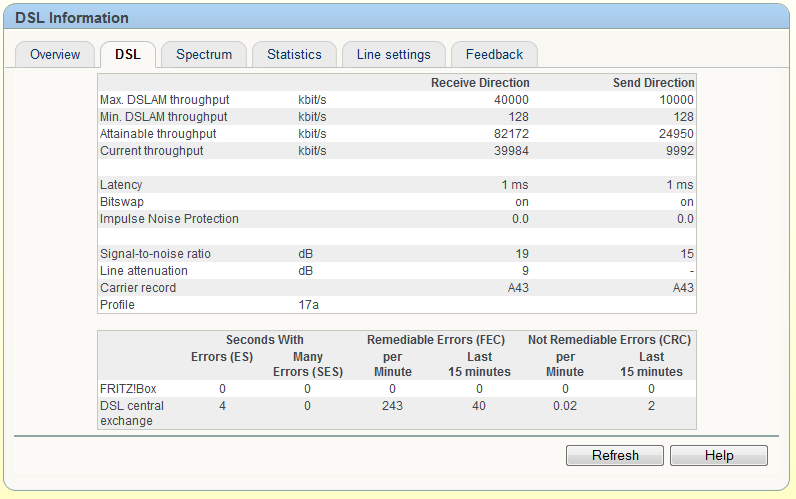Click the Current throughput send value 9992
This screenshot has width=796, height=499.
(x=680, y=151)
